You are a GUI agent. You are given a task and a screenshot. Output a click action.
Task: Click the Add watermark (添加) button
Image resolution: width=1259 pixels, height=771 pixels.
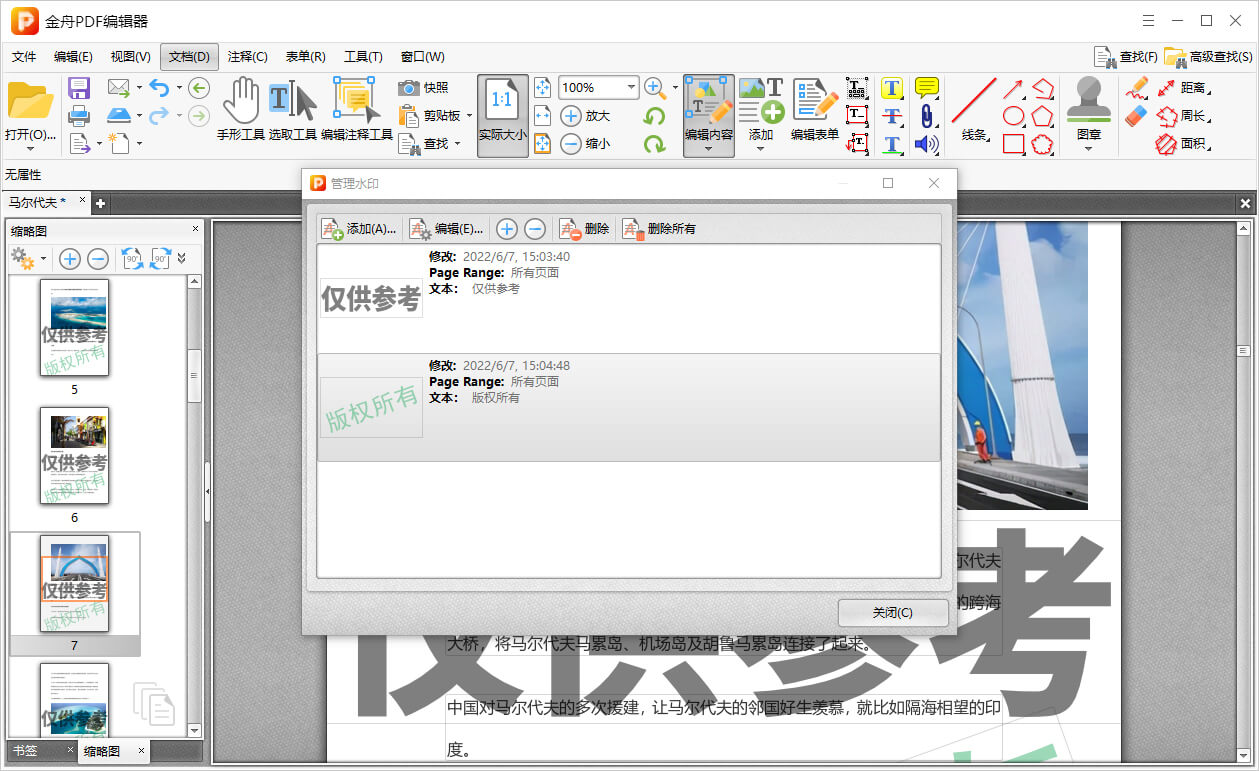359,229
